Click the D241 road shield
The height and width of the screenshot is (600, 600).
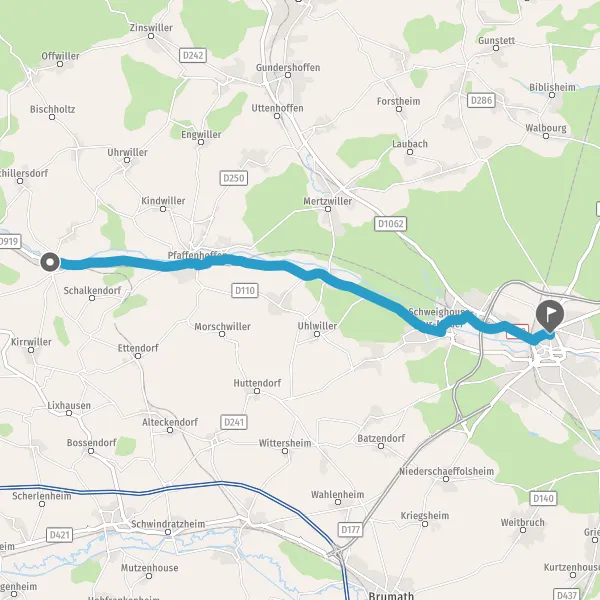pyautogui.click(x=234, y=422)
